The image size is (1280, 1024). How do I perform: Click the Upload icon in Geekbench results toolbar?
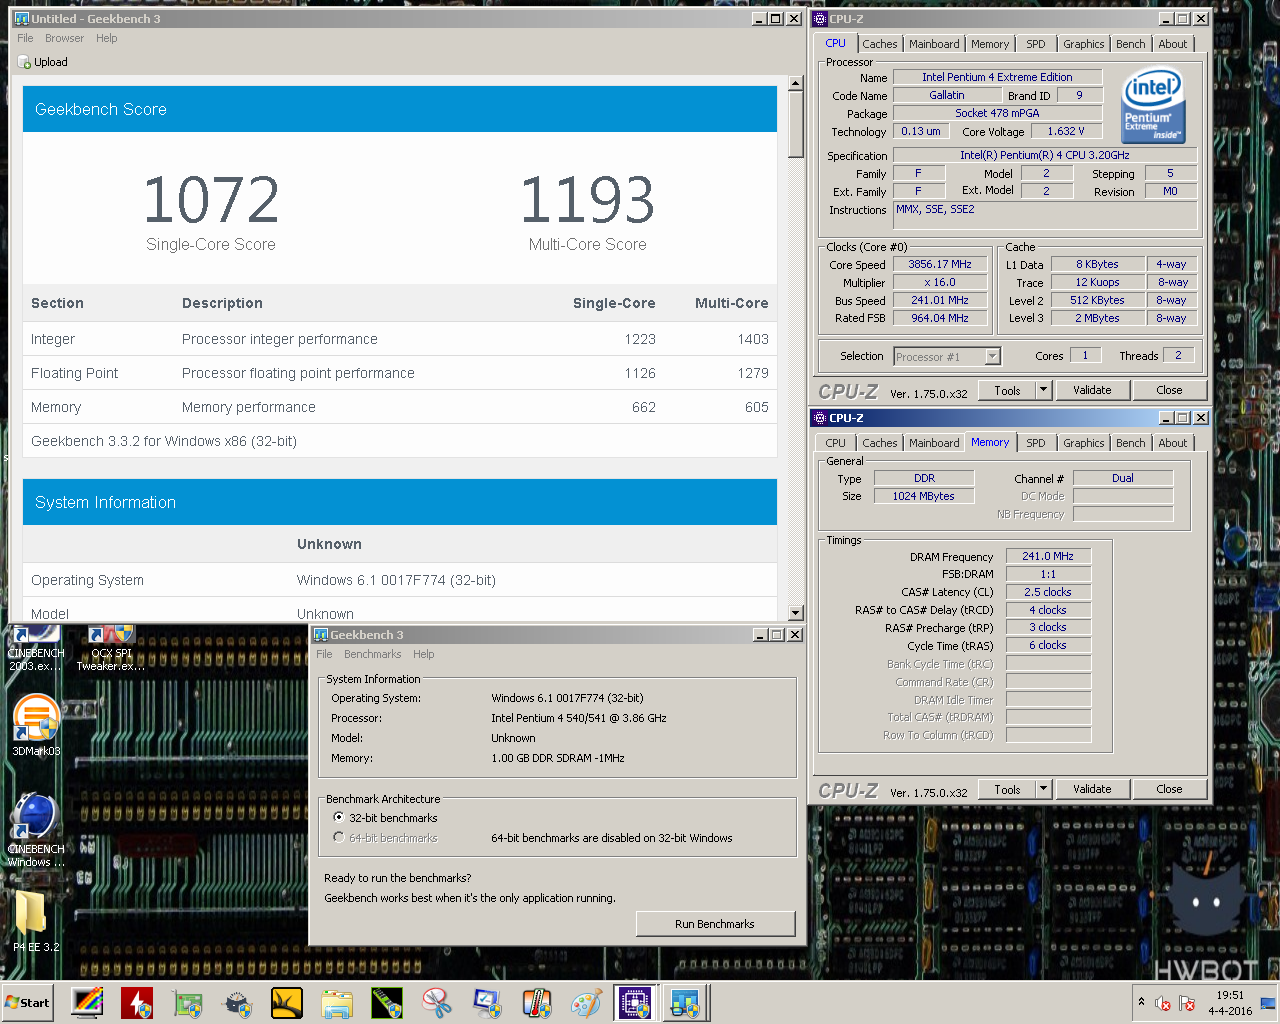click(25, 62)
